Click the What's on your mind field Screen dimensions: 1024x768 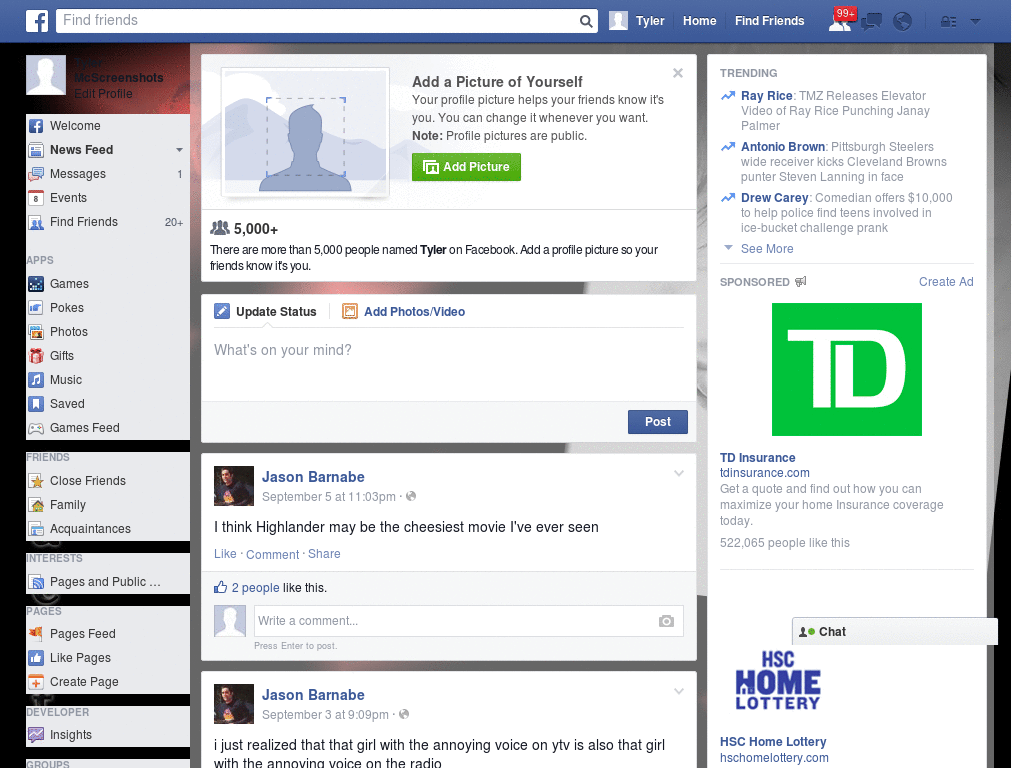pos(448,365)
